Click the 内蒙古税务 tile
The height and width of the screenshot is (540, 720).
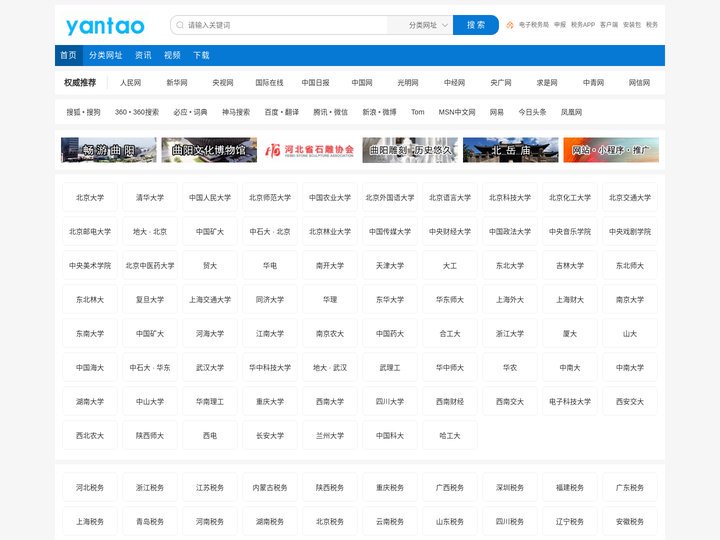coord(270,488)
